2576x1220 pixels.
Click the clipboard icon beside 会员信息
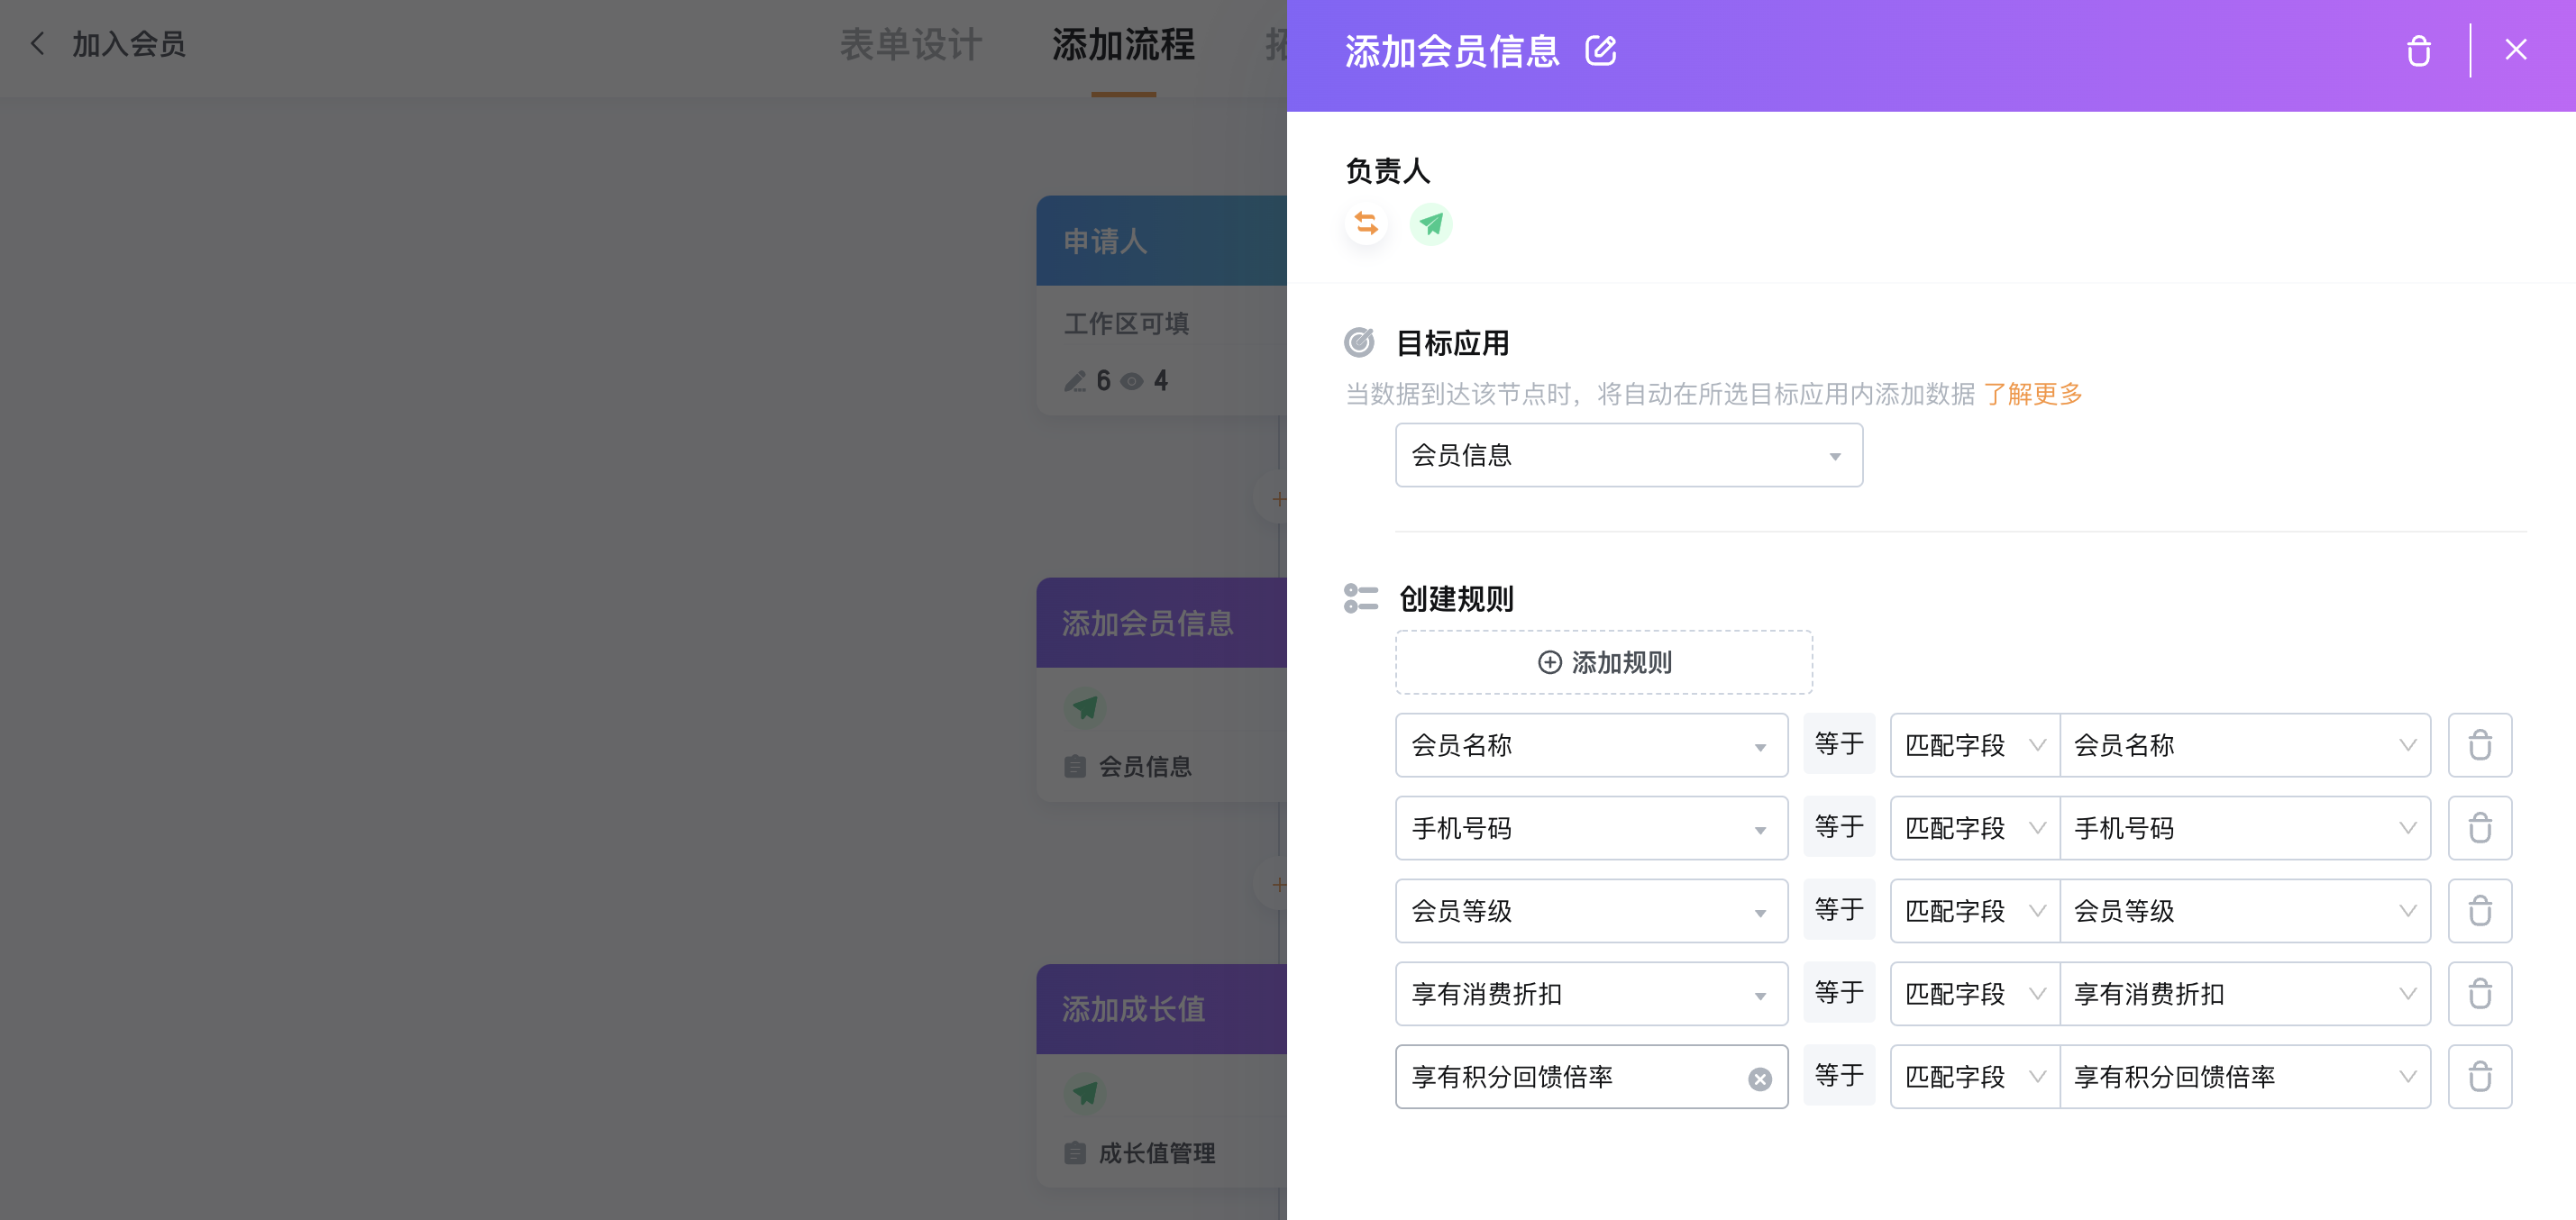[1075, 767]
